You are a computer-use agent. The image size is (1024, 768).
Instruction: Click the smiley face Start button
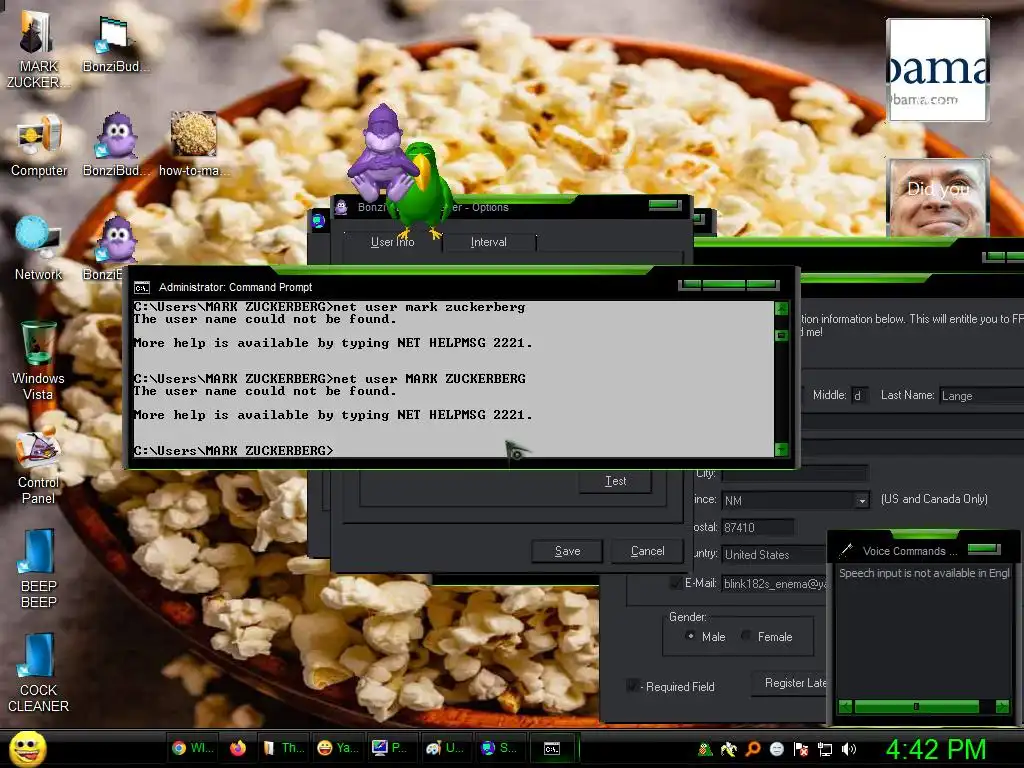(27, 749)
